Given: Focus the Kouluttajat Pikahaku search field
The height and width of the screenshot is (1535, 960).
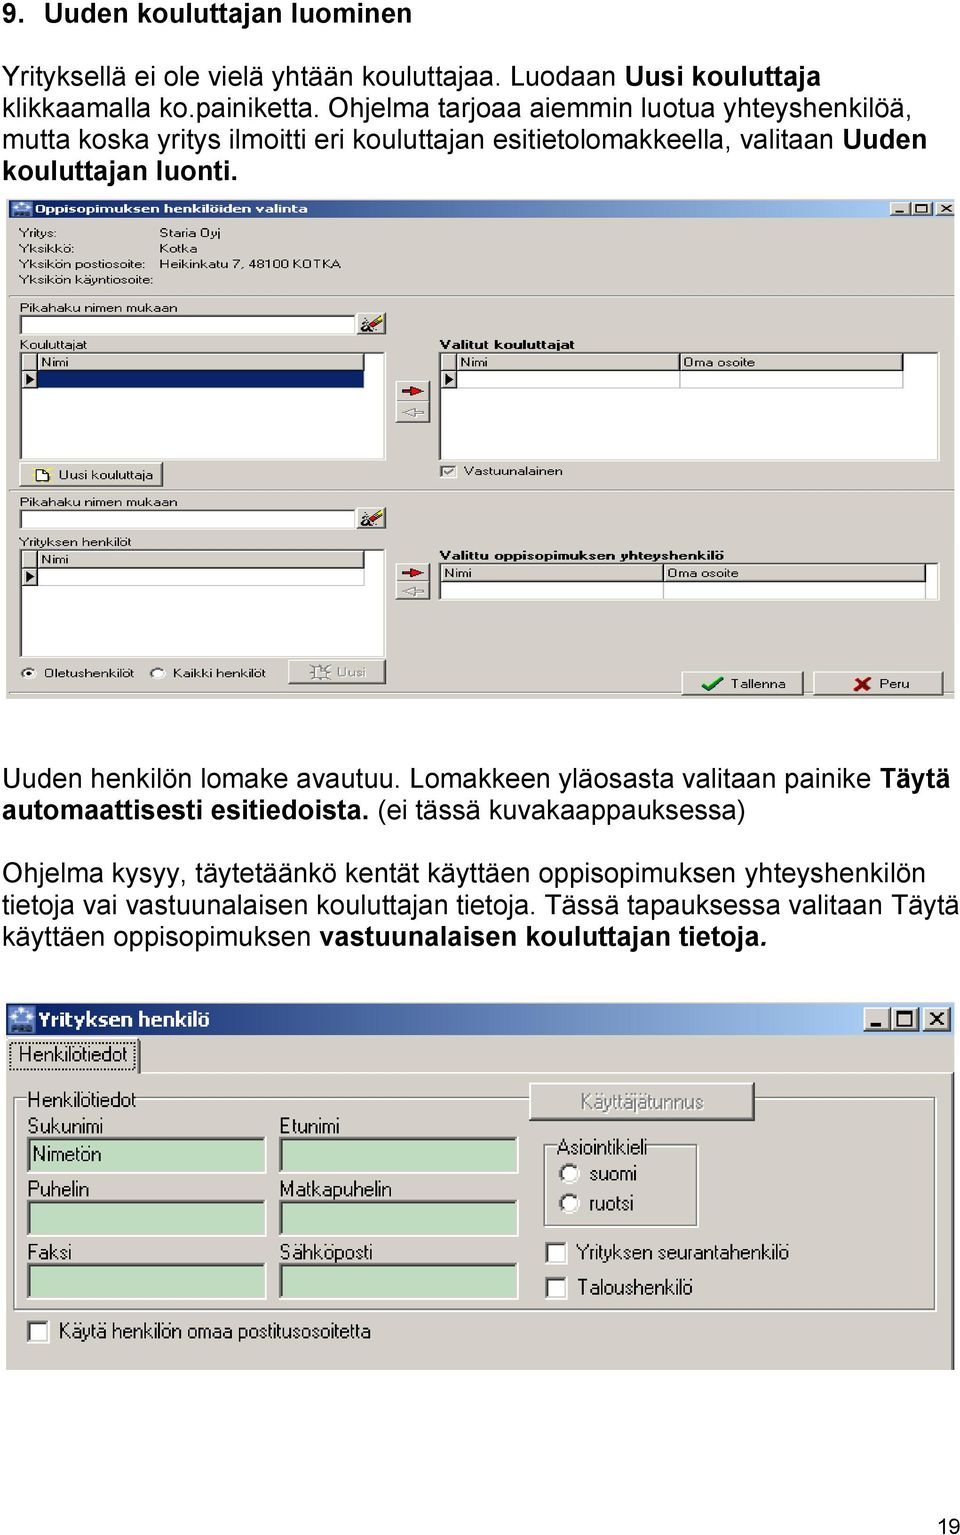Looking at the screenshot, I should coord(188,325).
